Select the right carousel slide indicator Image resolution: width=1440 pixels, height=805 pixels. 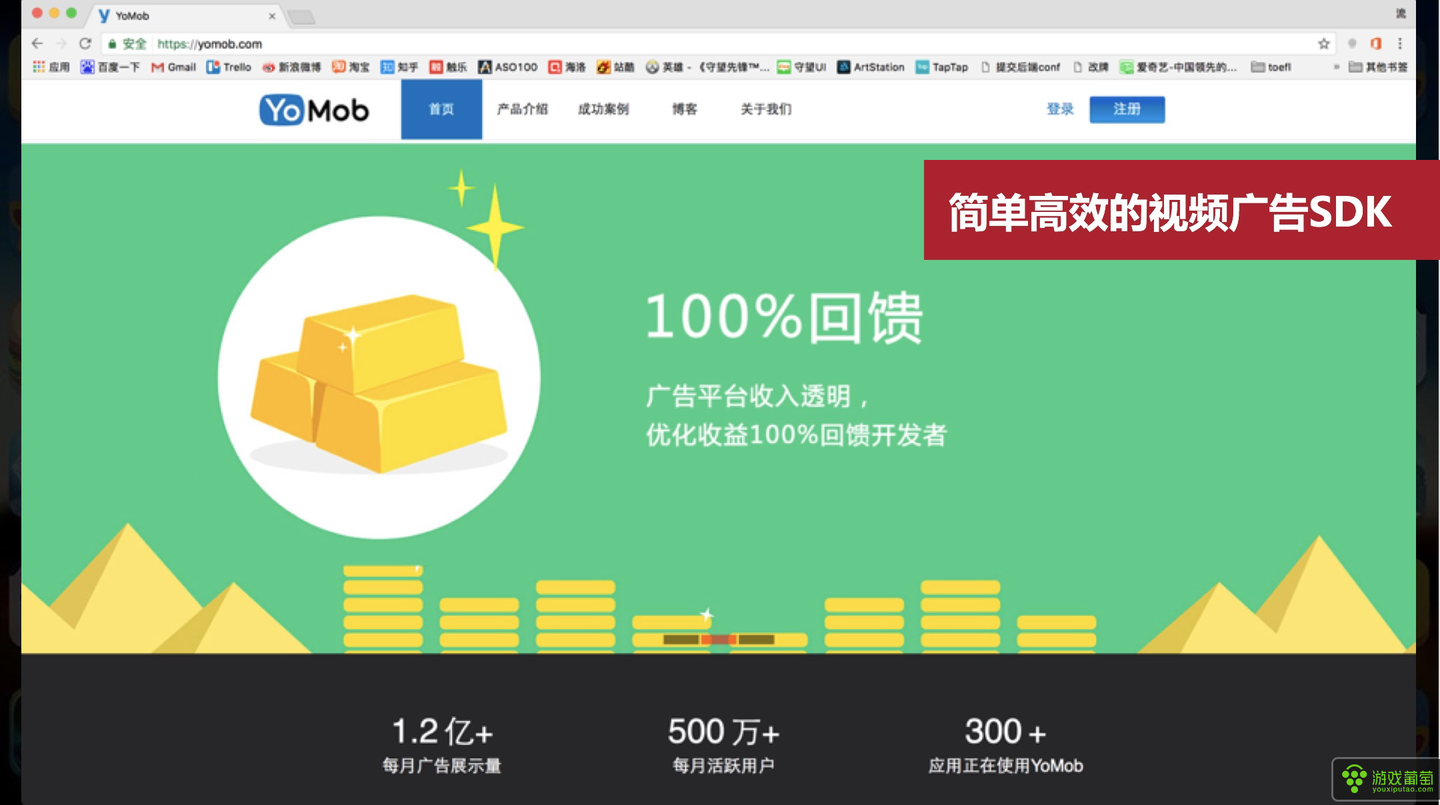[x=757, y=639]
